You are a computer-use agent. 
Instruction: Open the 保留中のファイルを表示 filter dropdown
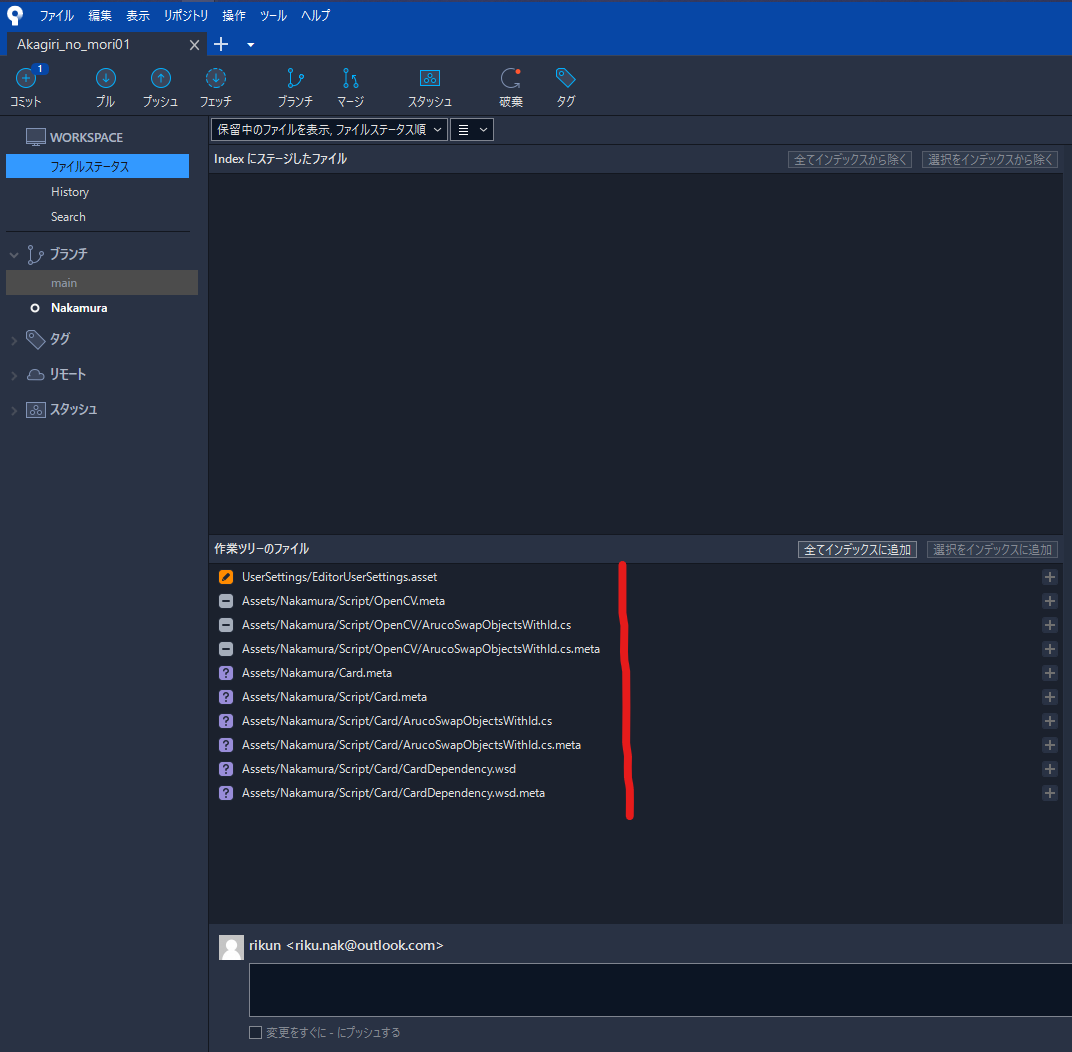click(x=329, y=129)
